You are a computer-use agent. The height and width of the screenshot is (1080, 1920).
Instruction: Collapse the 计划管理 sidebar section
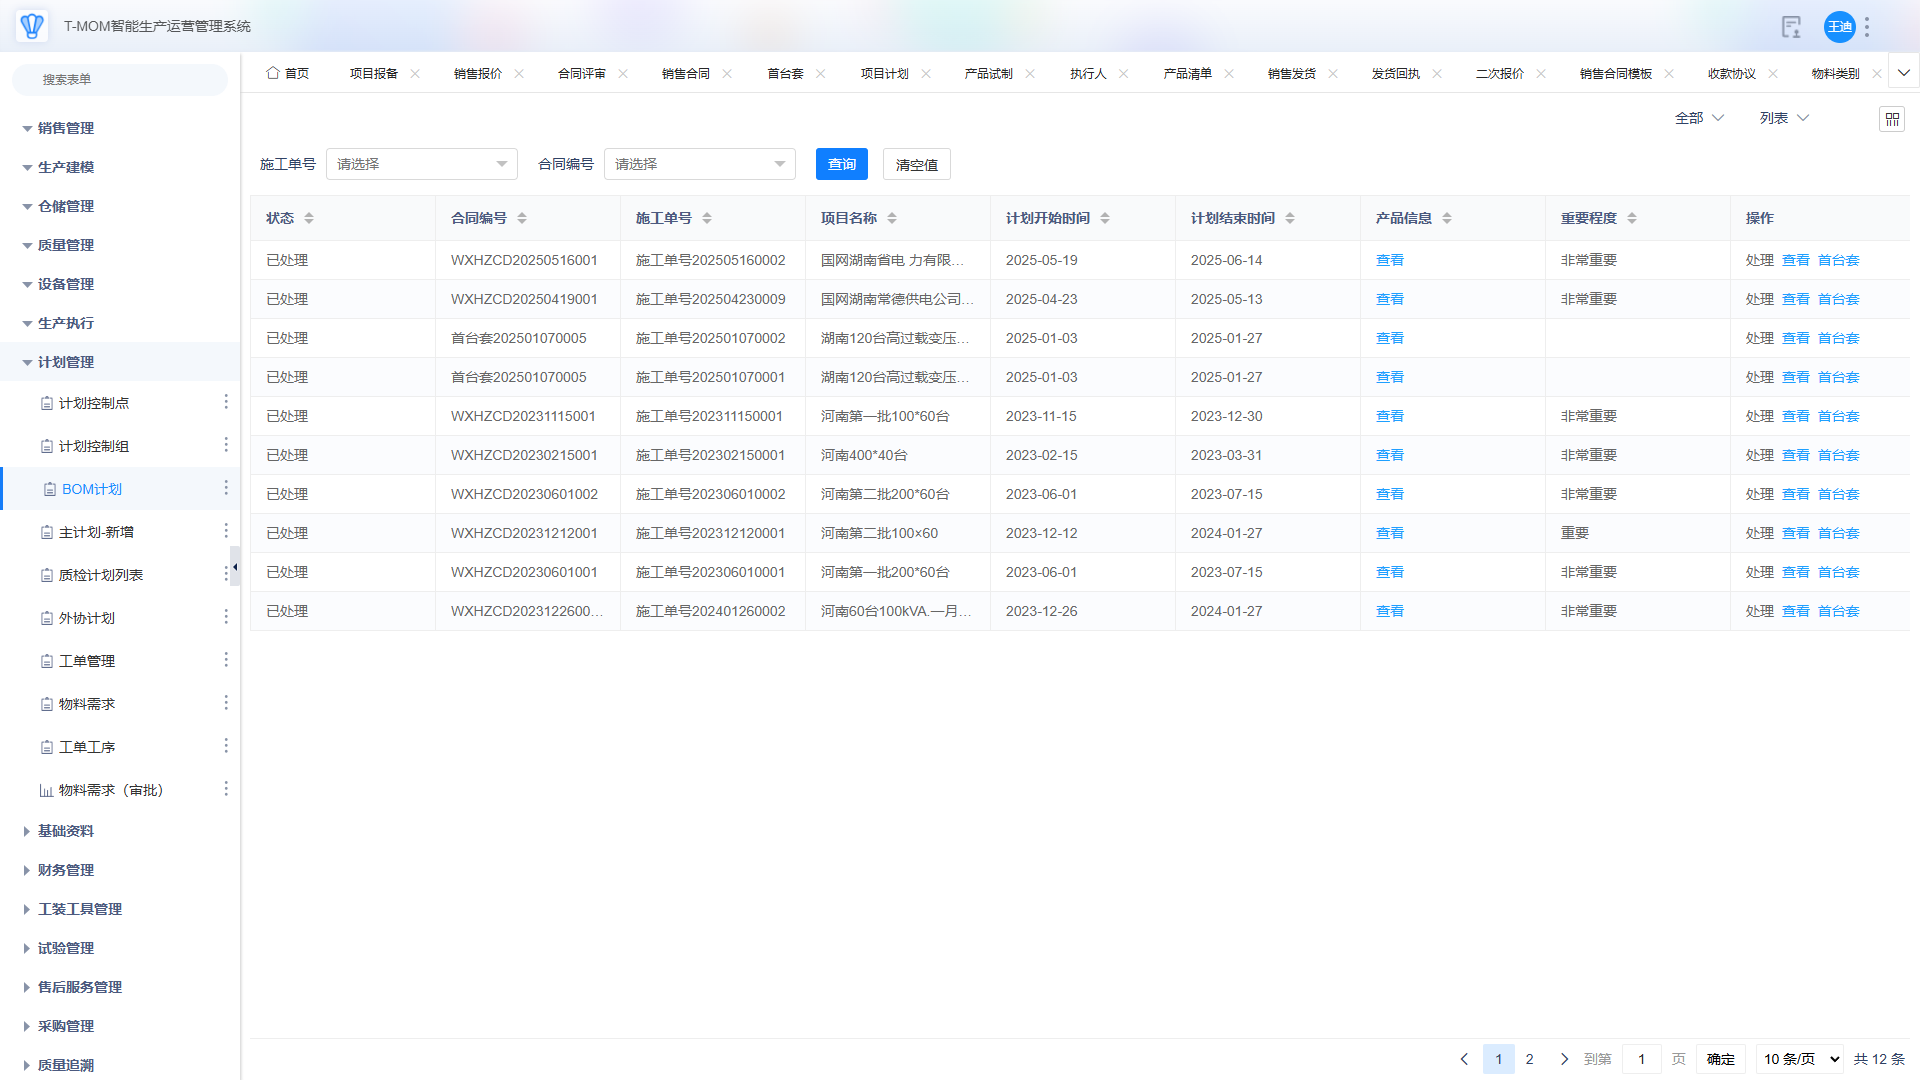(65, 362)
